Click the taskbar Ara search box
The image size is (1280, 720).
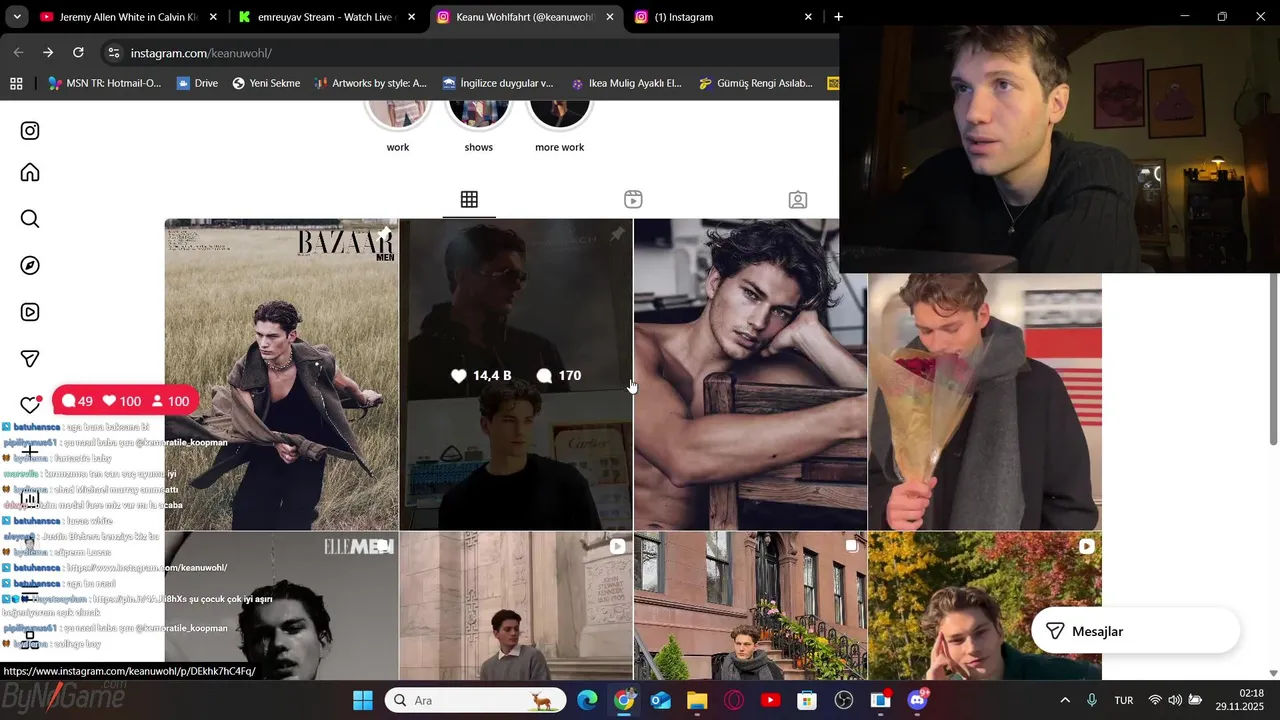click(x=475, y=700)
